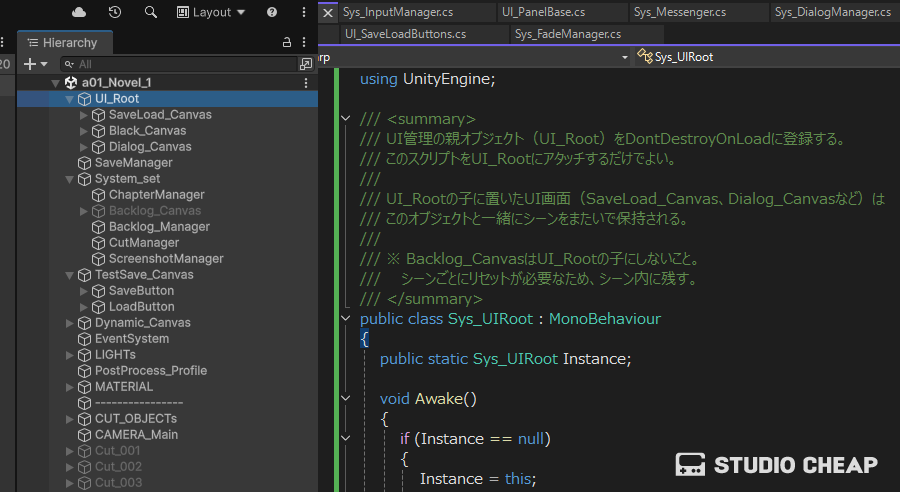Select CAMERA_Main in the Hierarchy
900x492 pixels.
[x=136, y=435]
